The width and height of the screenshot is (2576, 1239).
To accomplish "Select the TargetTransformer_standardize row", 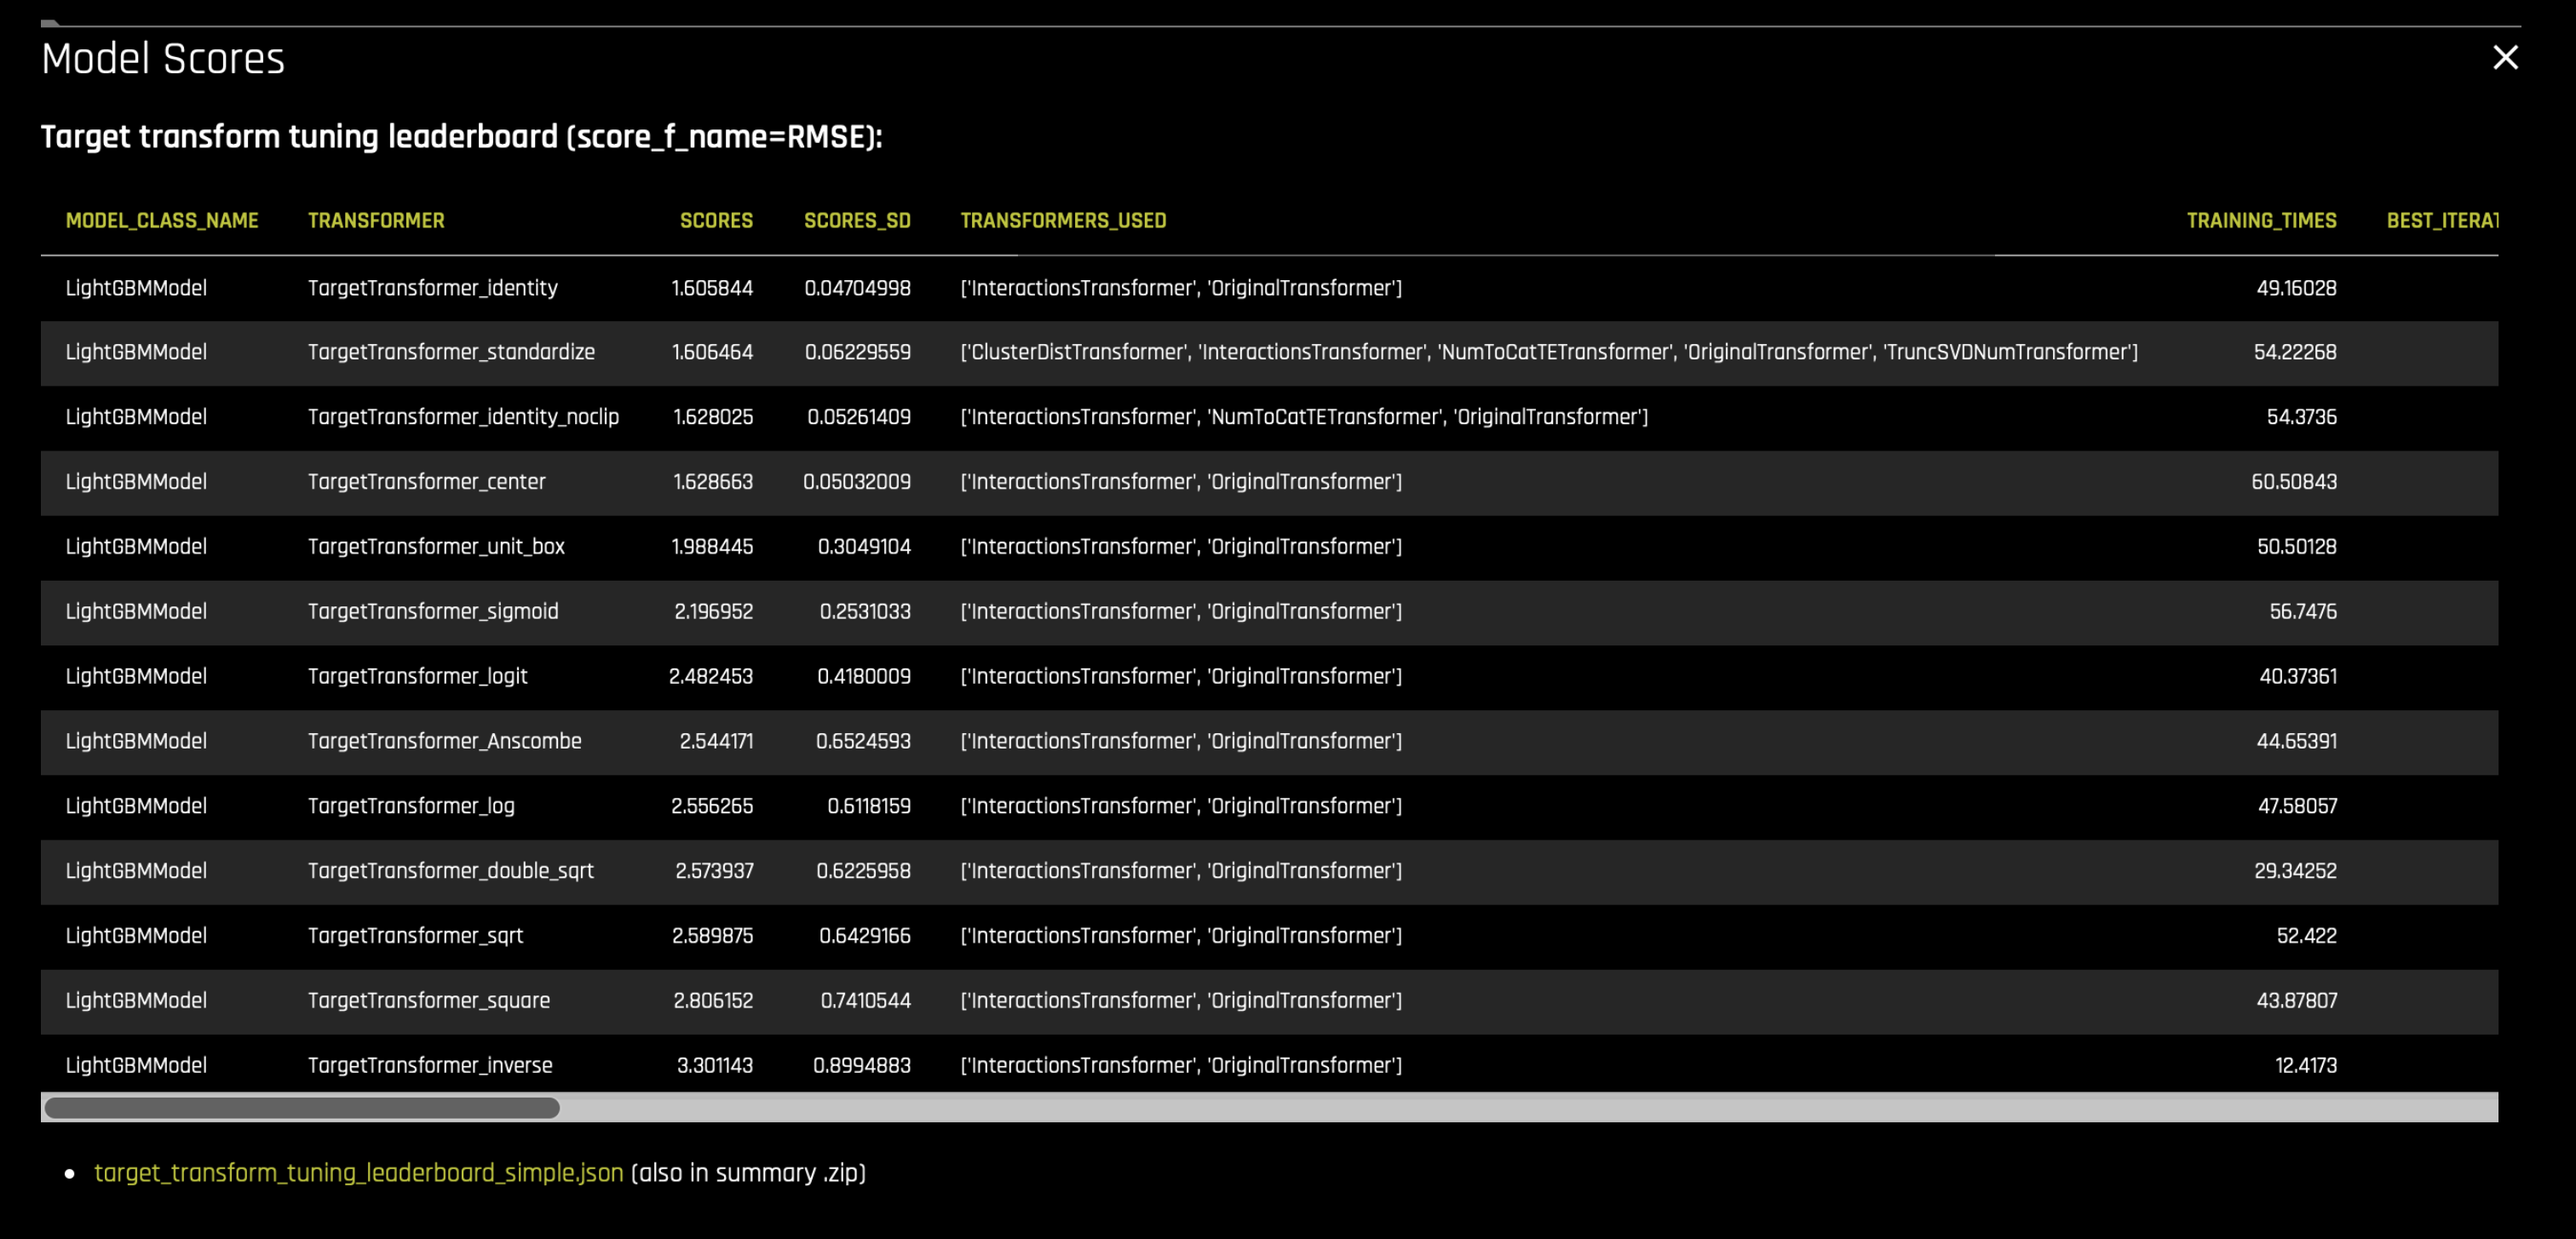I will (x=700, y=352).
